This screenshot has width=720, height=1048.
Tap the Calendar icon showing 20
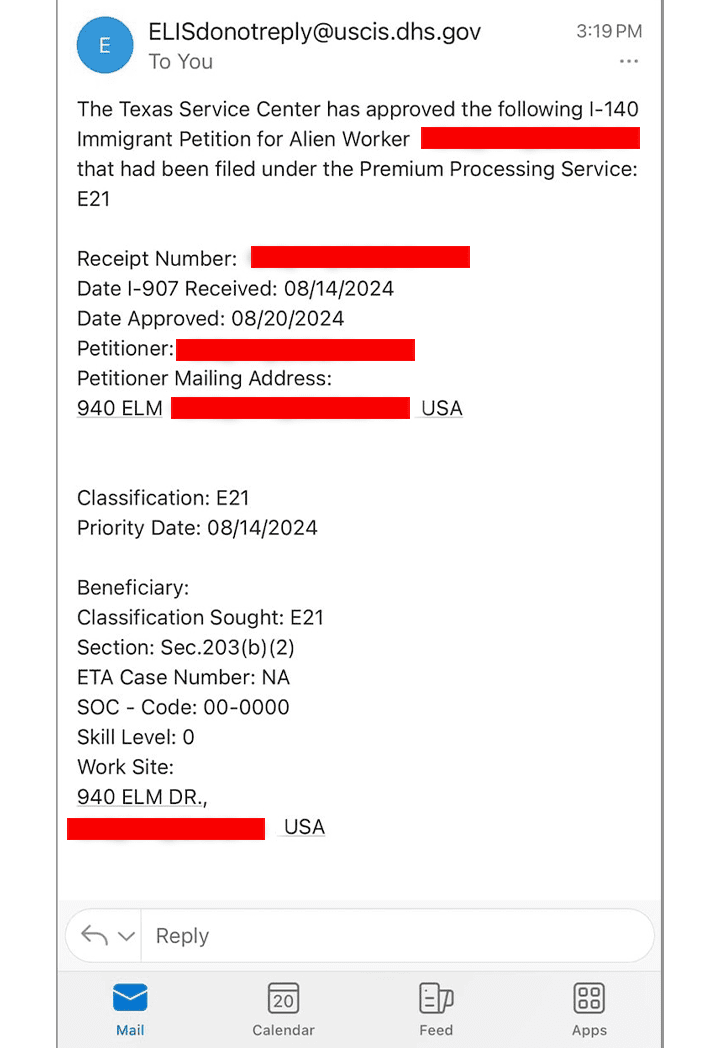pos(283,998)
